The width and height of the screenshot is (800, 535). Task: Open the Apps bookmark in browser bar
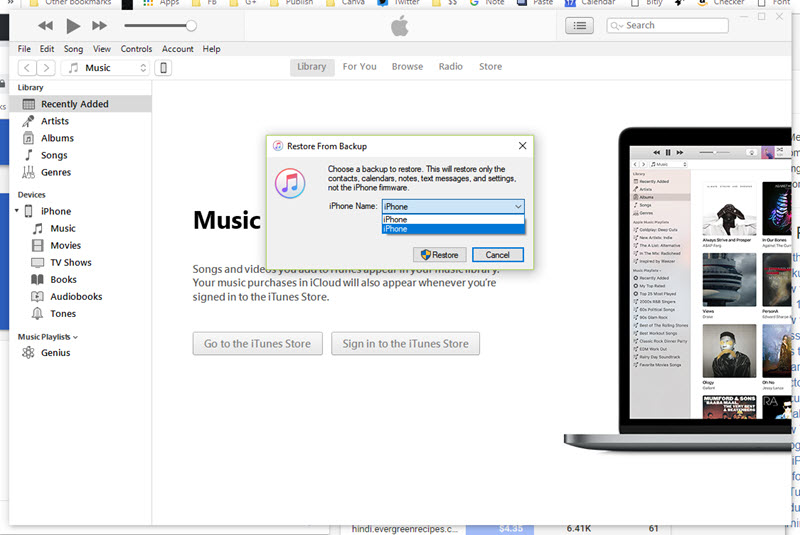tap(162, 3)
